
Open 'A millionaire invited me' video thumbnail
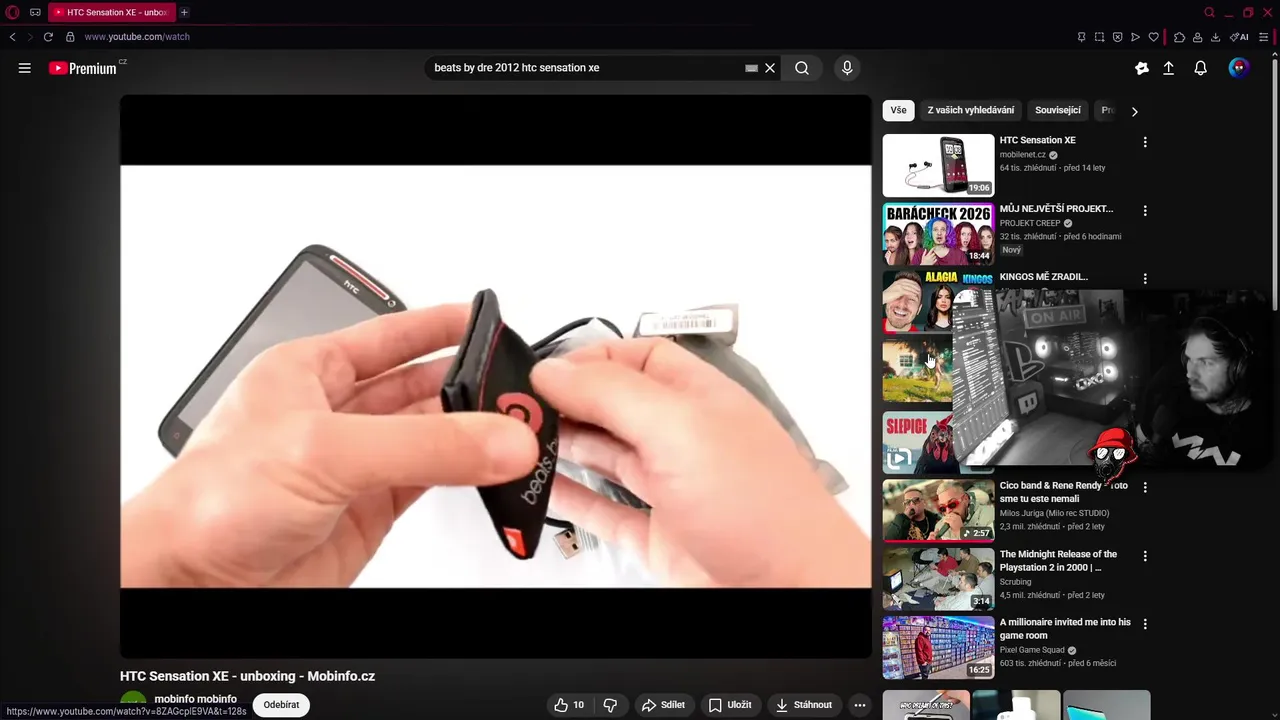point(938,647)
